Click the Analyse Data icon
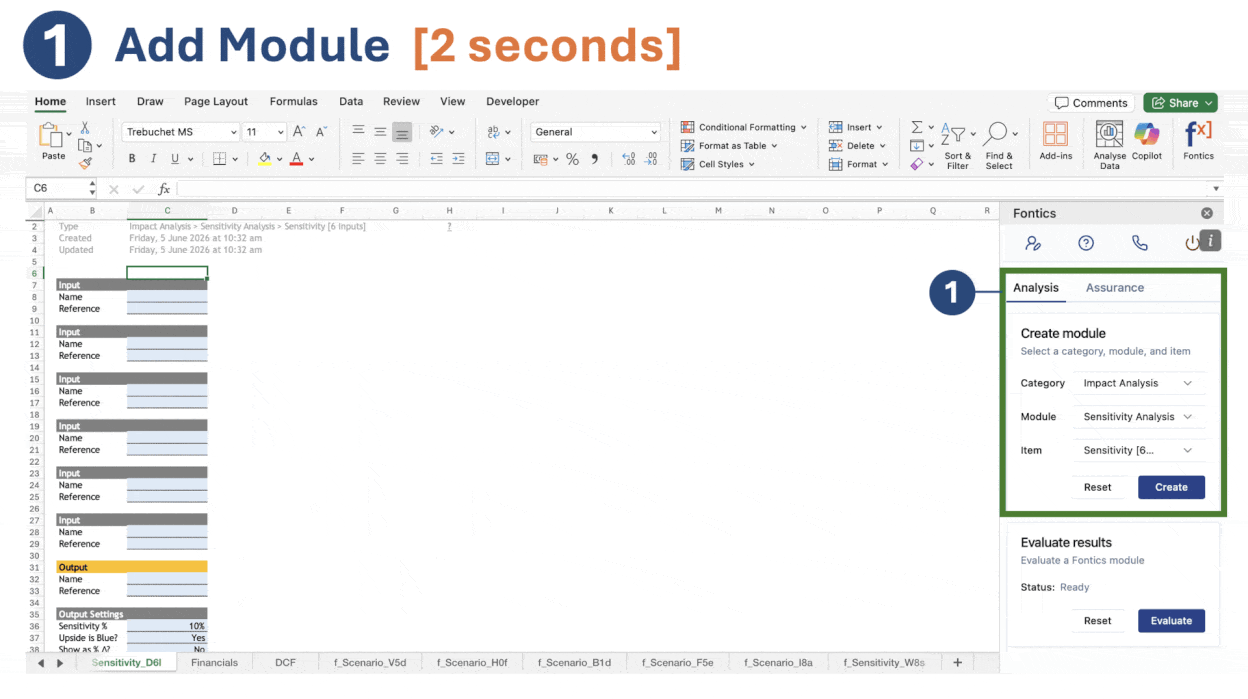Viewport: 1248px width, 699px height. [1109, 134]
